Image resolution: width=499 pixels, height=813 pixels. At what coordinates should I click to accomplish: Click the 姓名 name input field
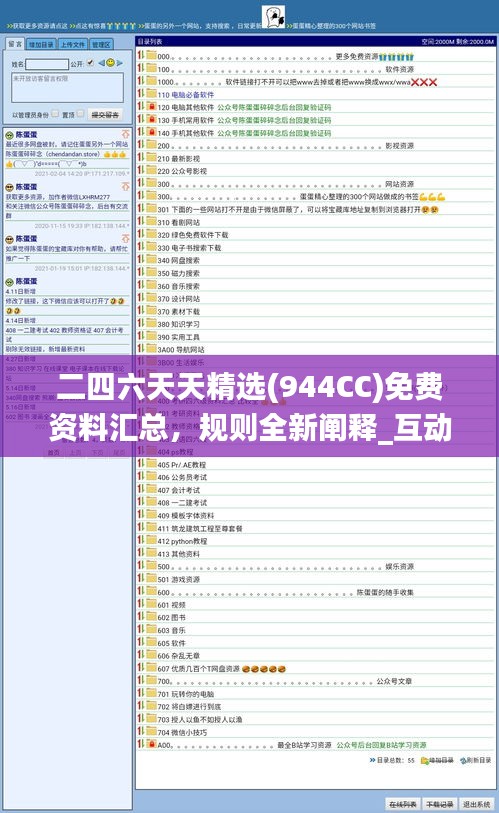click(x=47, y=64)
